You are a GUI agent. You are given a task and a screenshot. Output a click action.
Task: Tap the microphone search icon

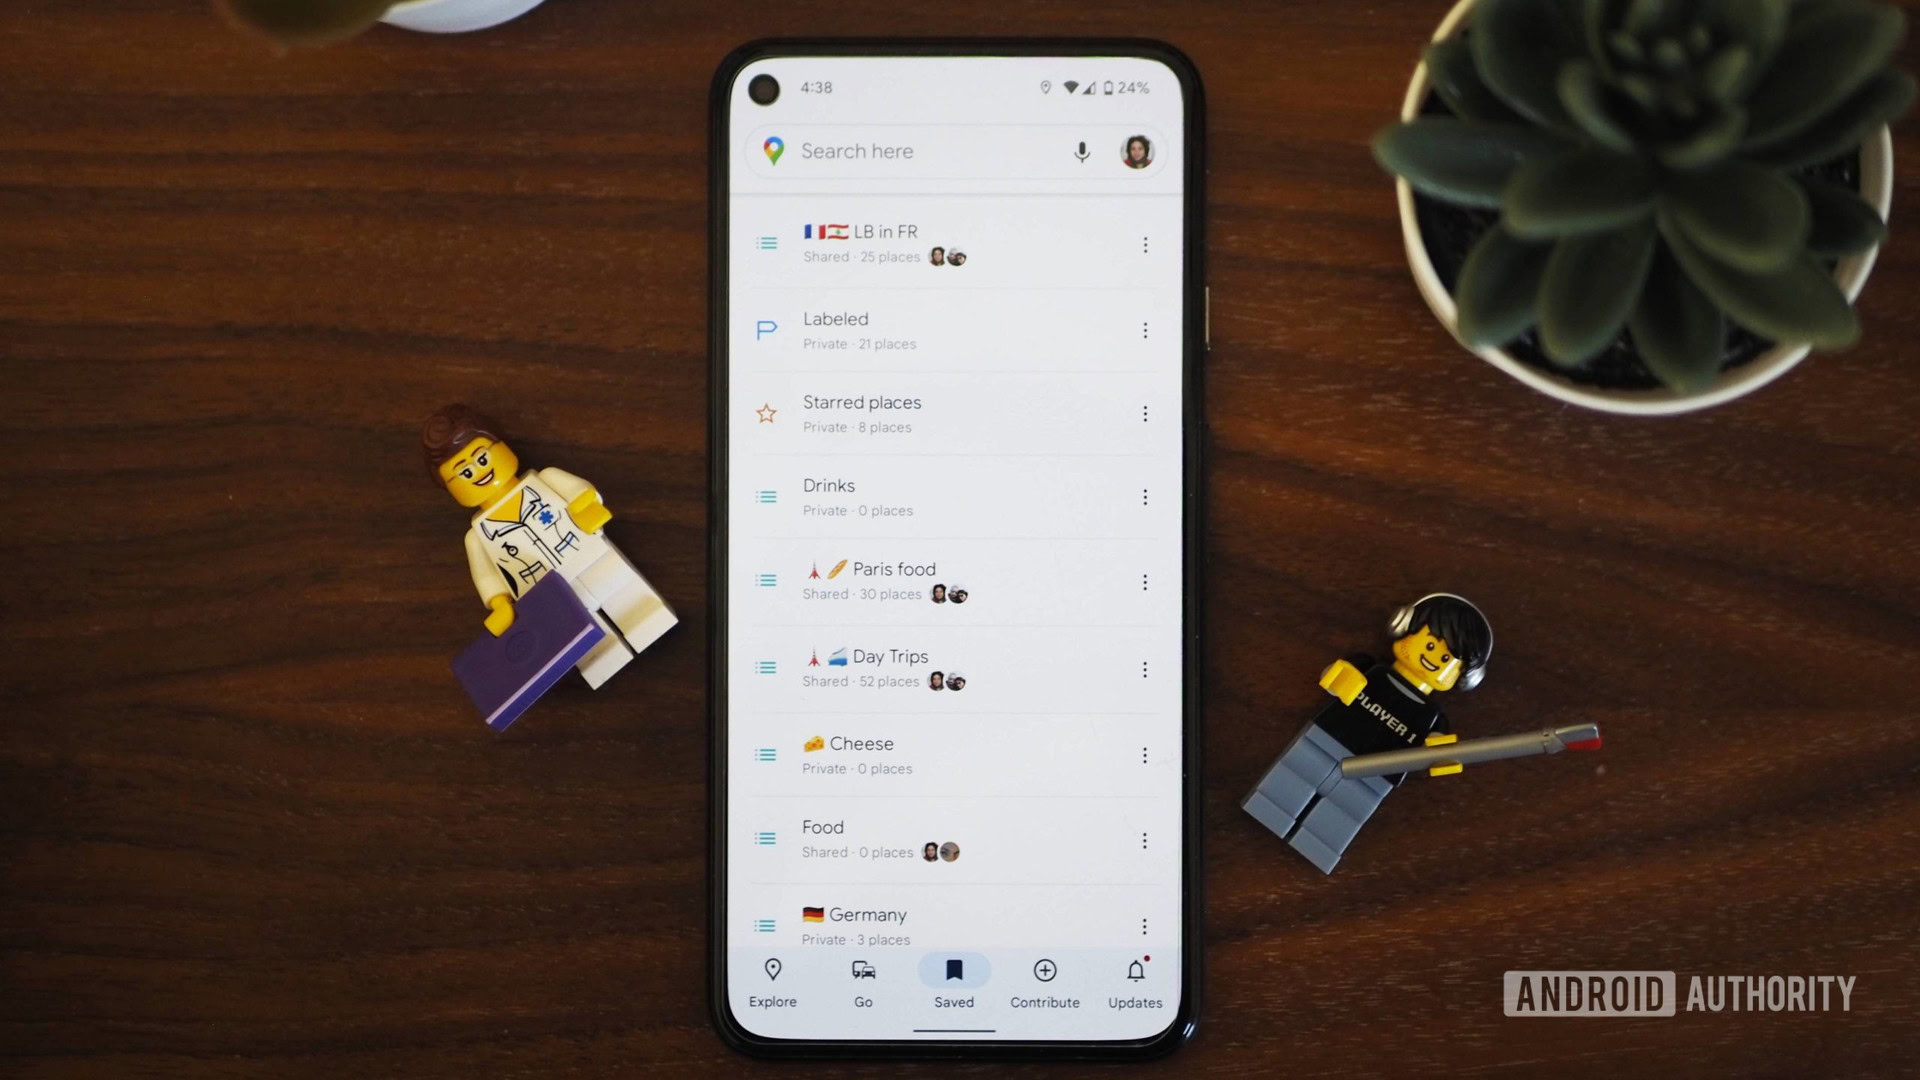point(1079,149)
